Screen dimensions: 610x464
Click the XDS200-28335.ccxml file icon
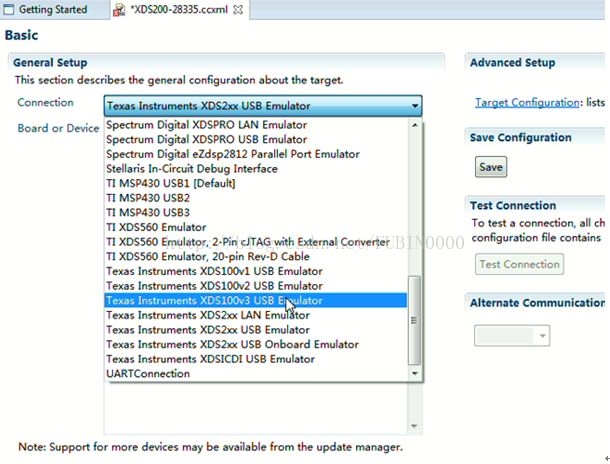[119, 10]
